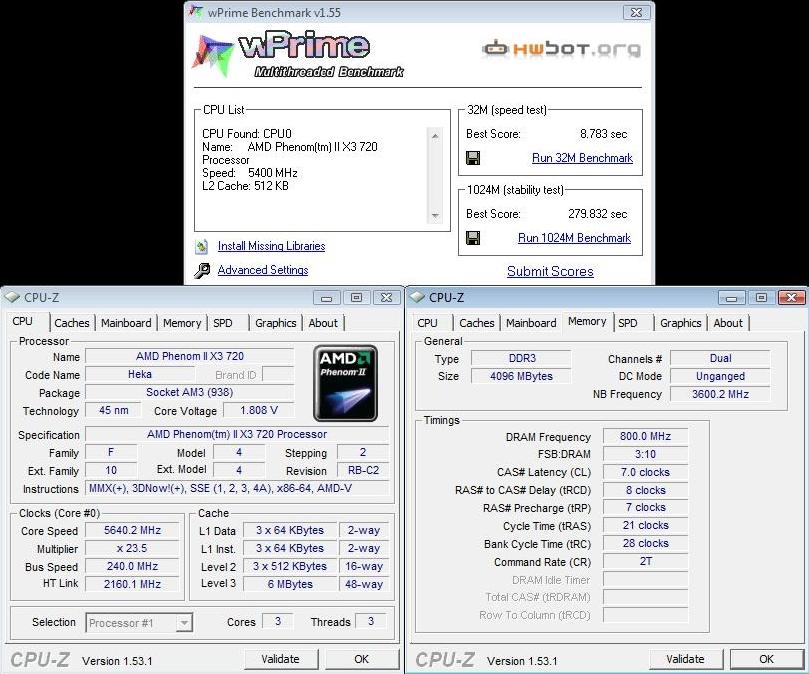Click OK in left CPU-Z window

[362, 659]
